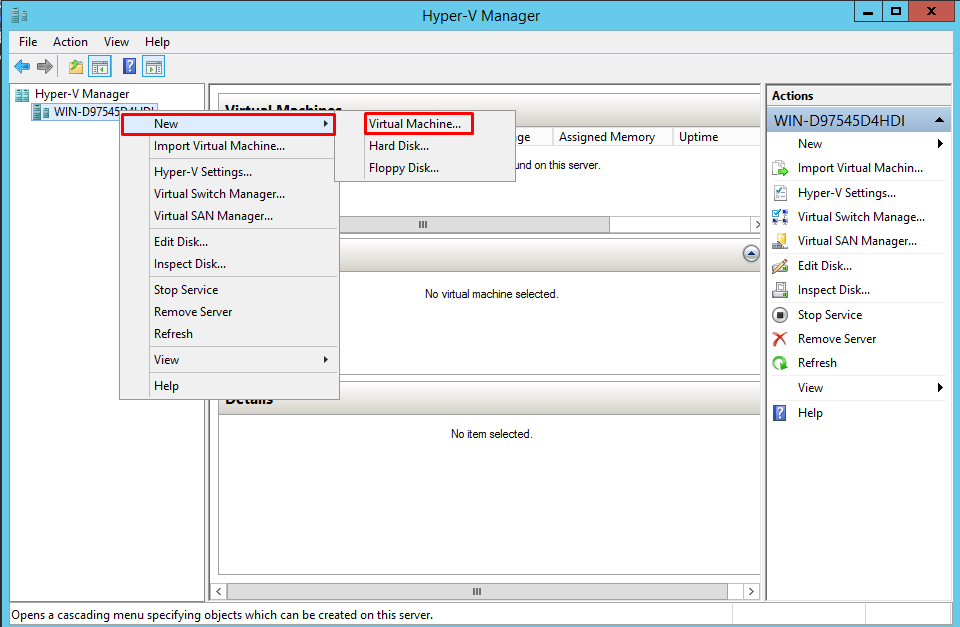Select Help in the context menu
960x627 pixels.
[x=230, y=386]
